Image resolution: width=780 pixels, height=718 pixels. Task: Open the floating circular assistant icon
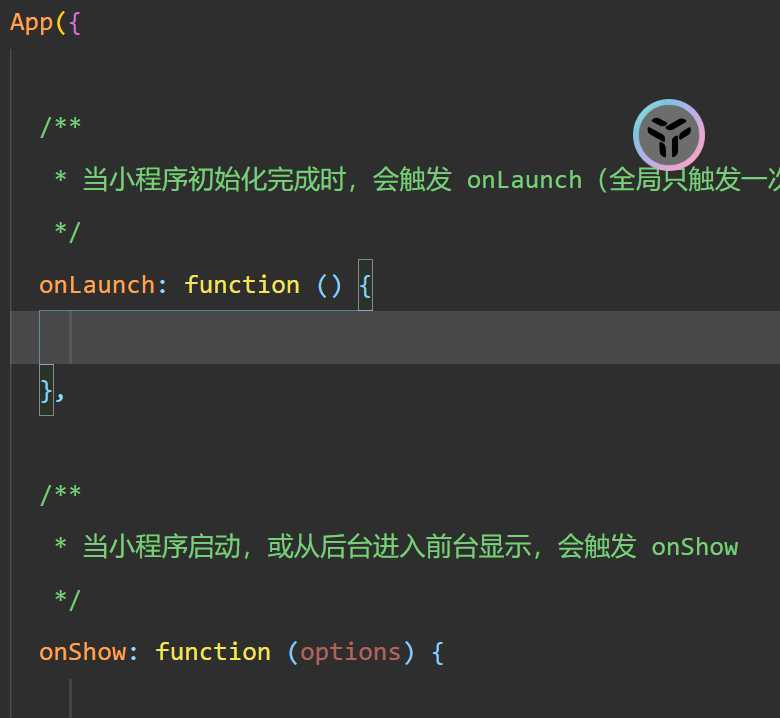tap(669, 135)
